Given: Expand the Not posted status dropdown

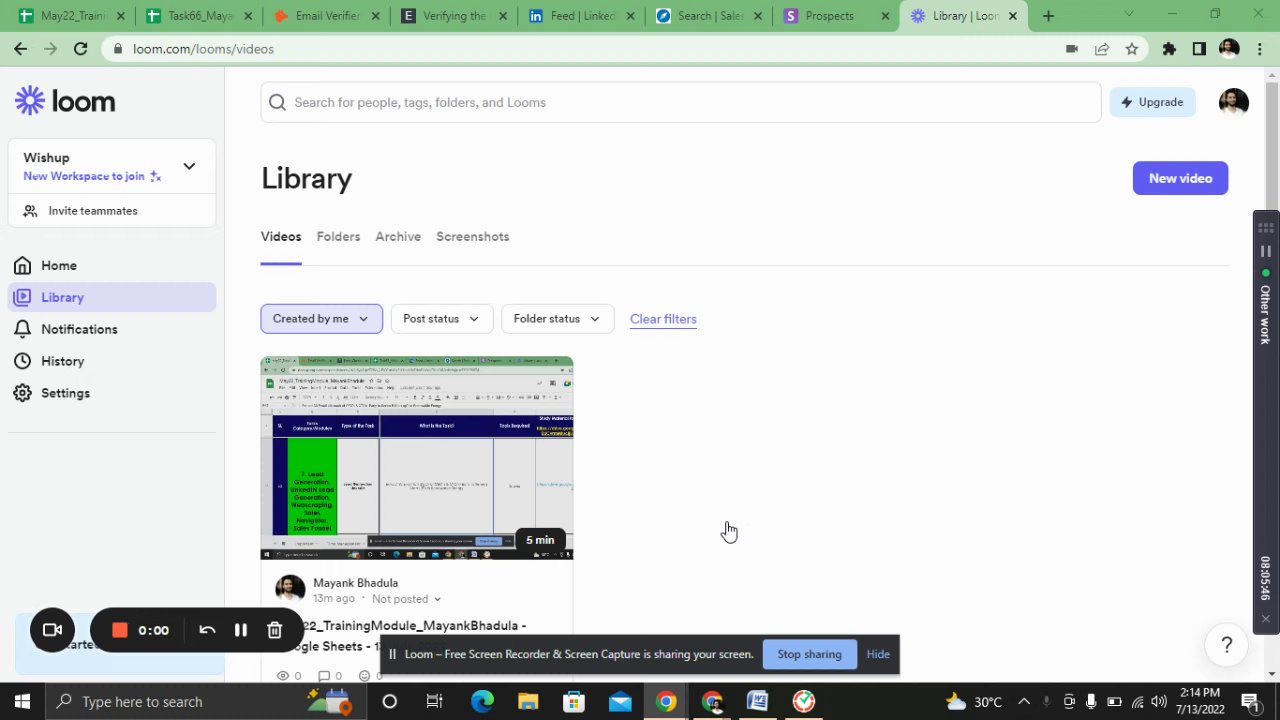Looking at the screenshot, I should coord(406,599).
